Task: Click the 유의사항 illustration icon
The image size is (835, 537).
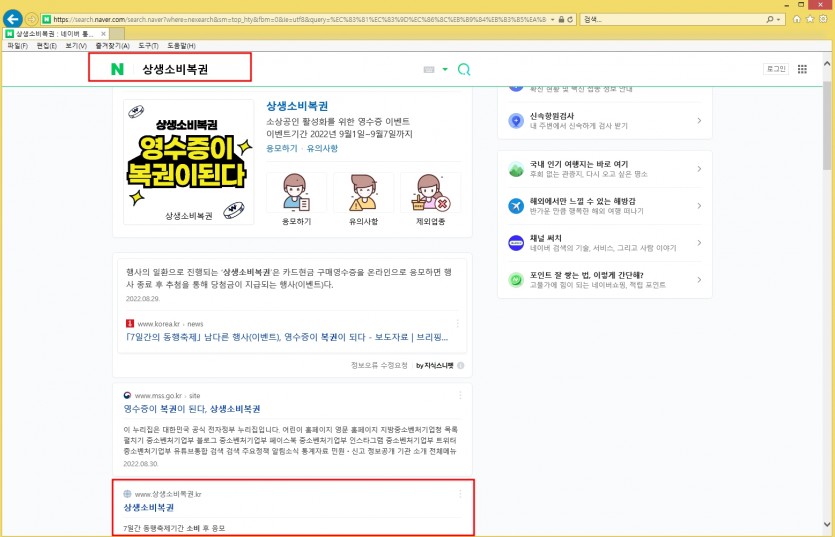Action: point(364,192)
